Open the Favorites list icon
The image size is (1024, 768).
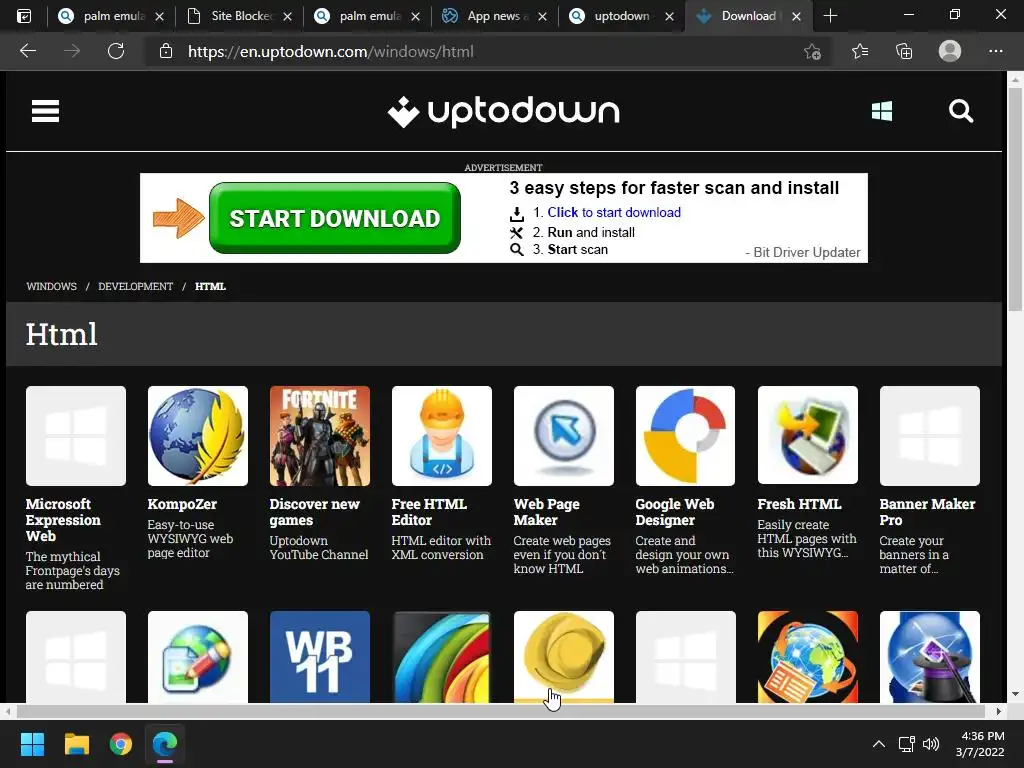[x=860, y=51]
